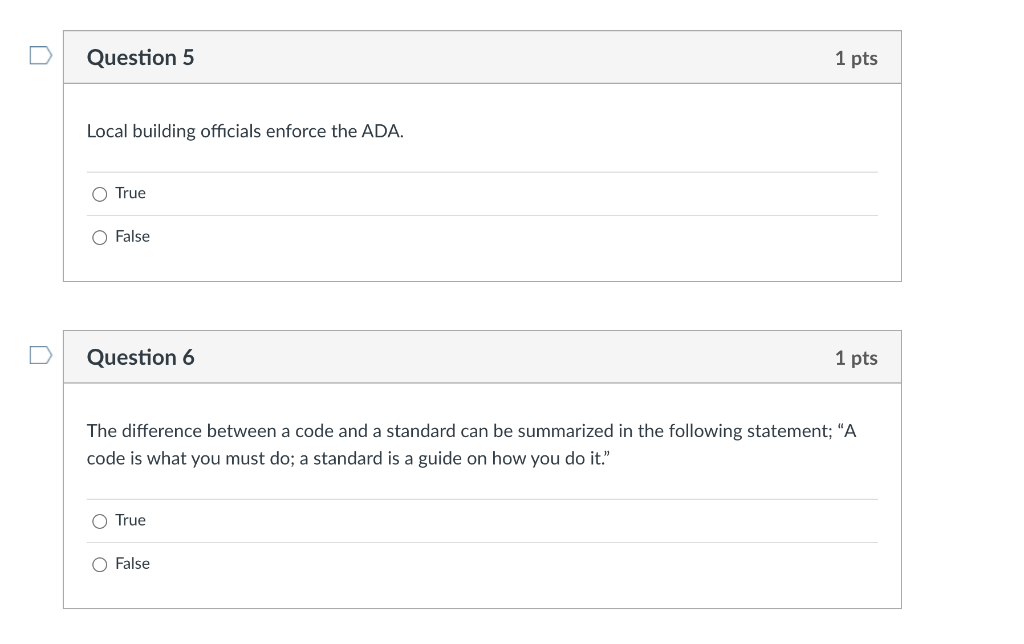Click the False answer label in Question 5
1024x644 pixels.
132,237
